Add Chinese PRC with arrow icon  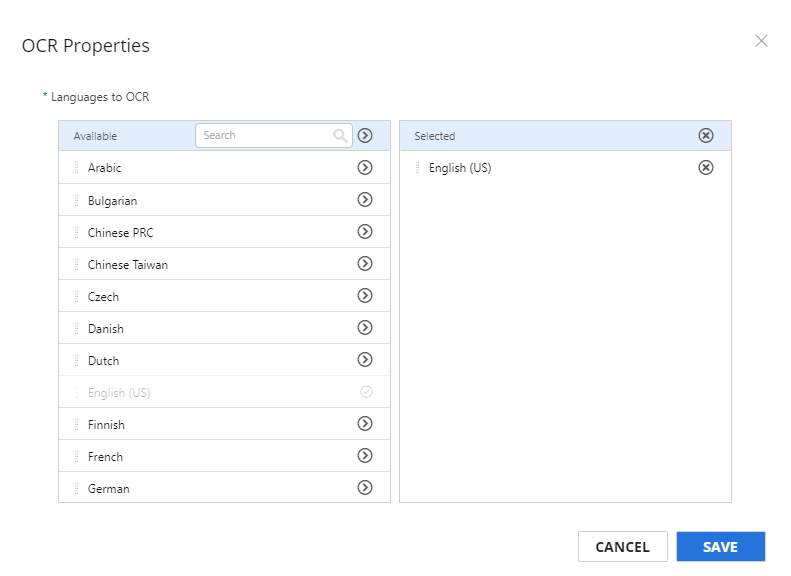(365, 232)
